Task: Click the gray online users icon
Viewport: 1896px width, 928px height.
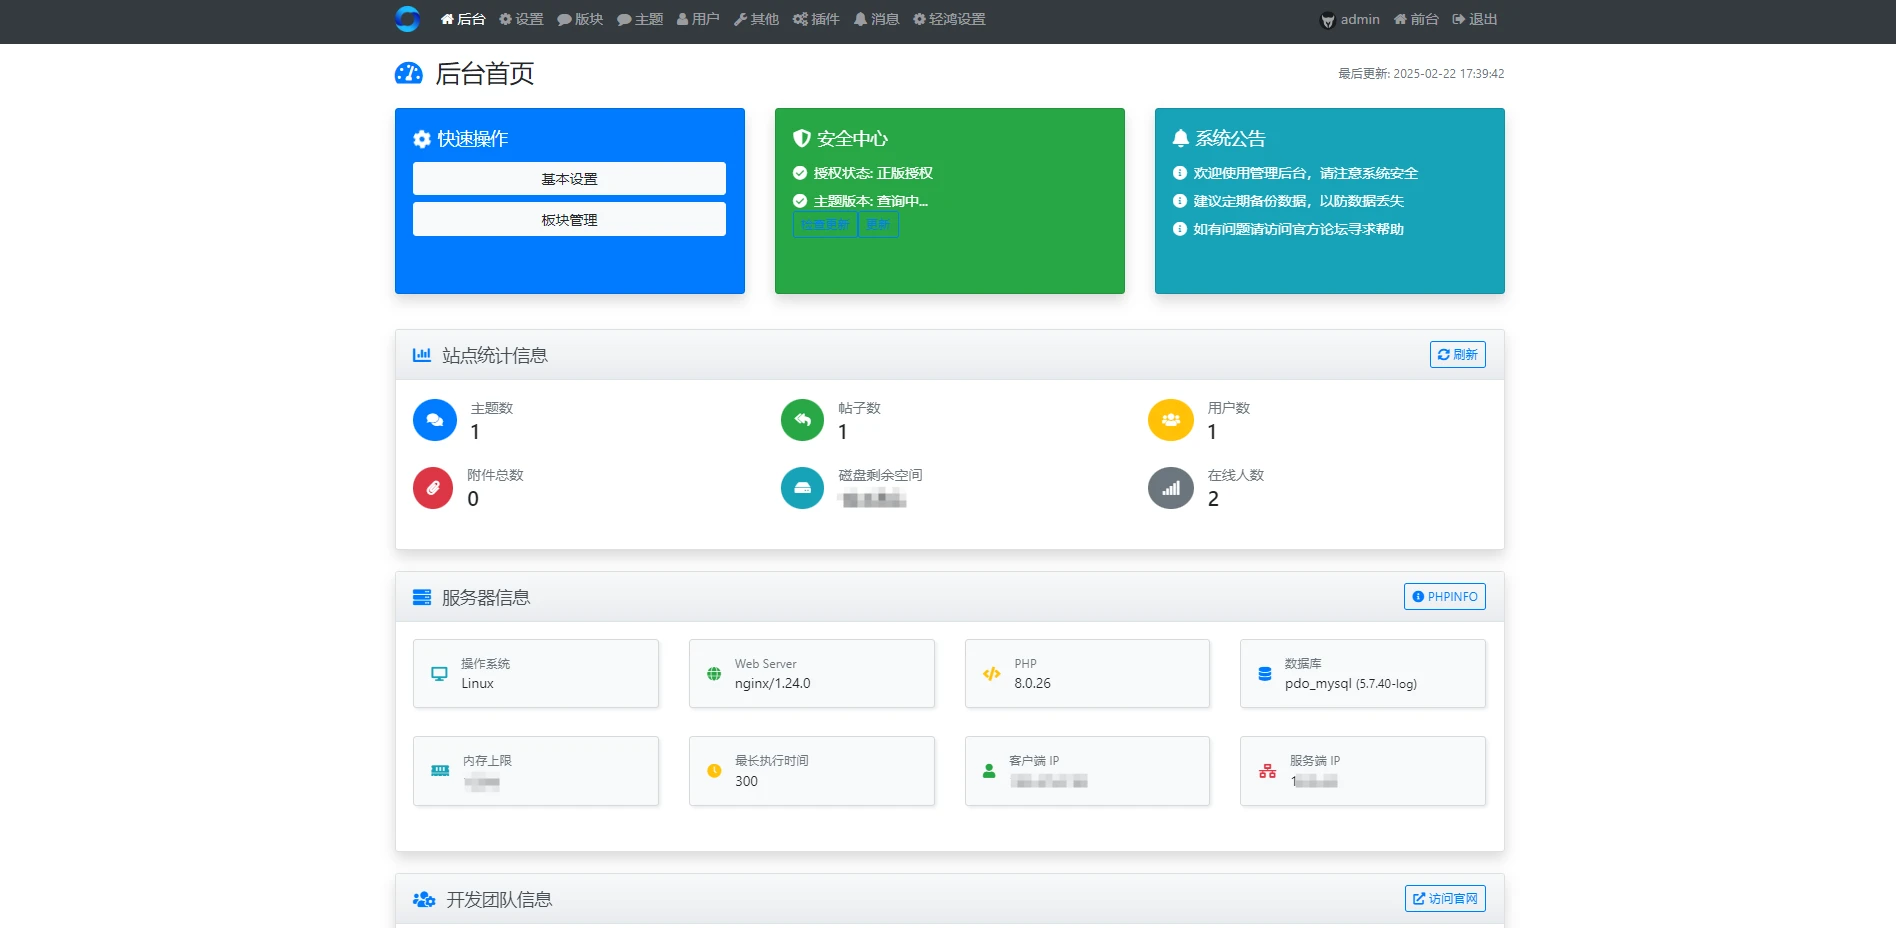Action: click(x=1170, y=488)
